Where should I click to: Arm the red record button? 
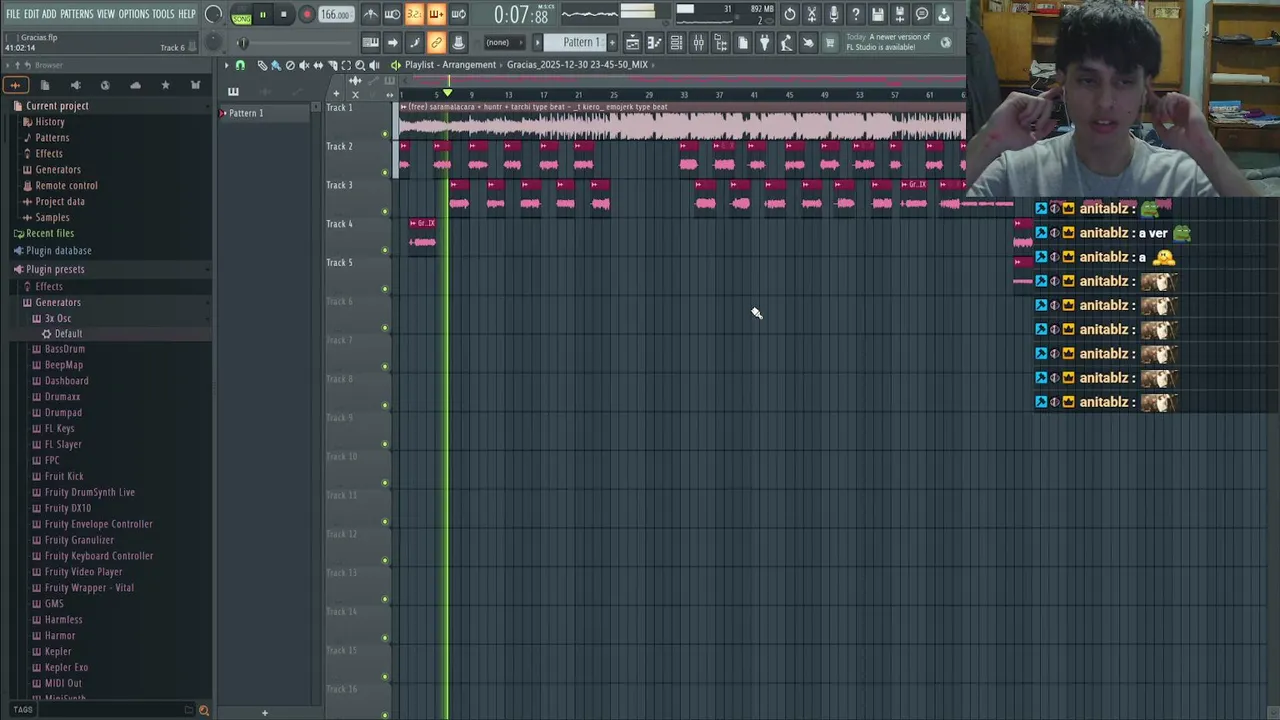(307, 15)
